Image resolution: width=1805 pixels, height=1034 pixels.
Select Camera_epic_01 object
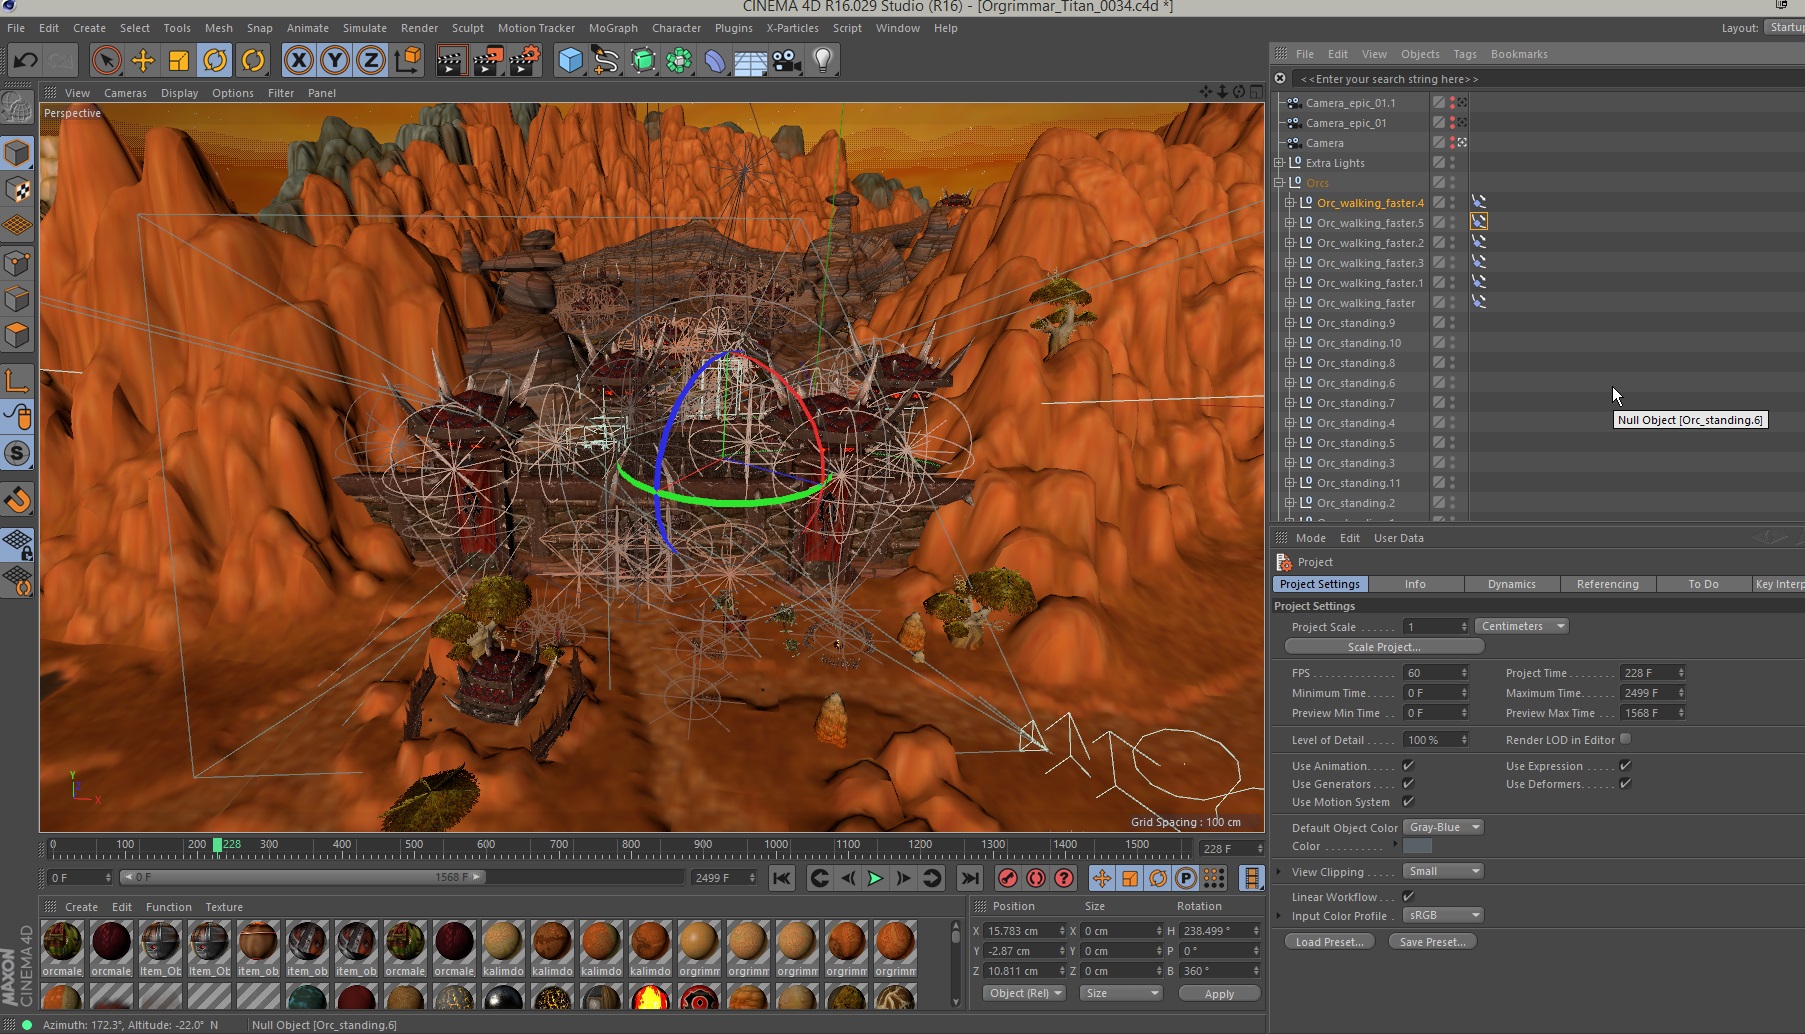click(x=1346, y=123)
